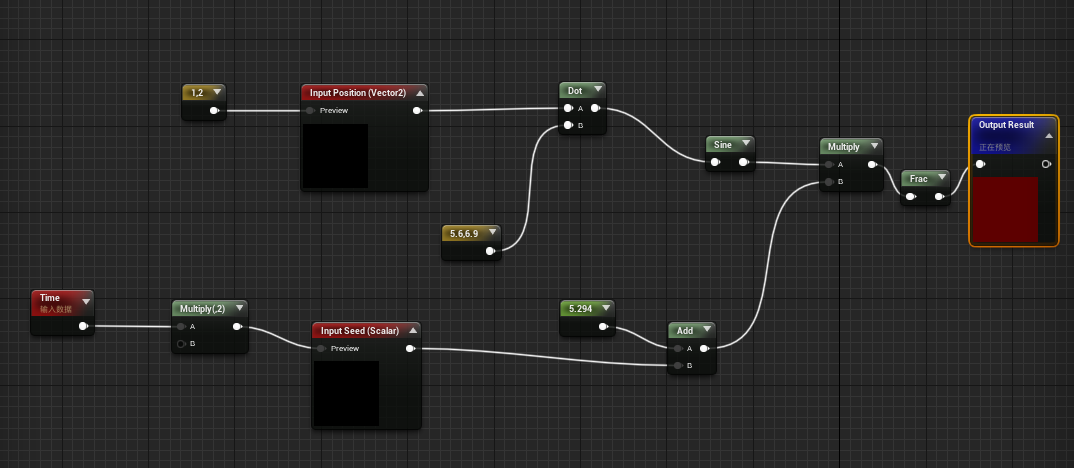
Task: Expand the Multiply(,2) node arrow
Action: 239,308
